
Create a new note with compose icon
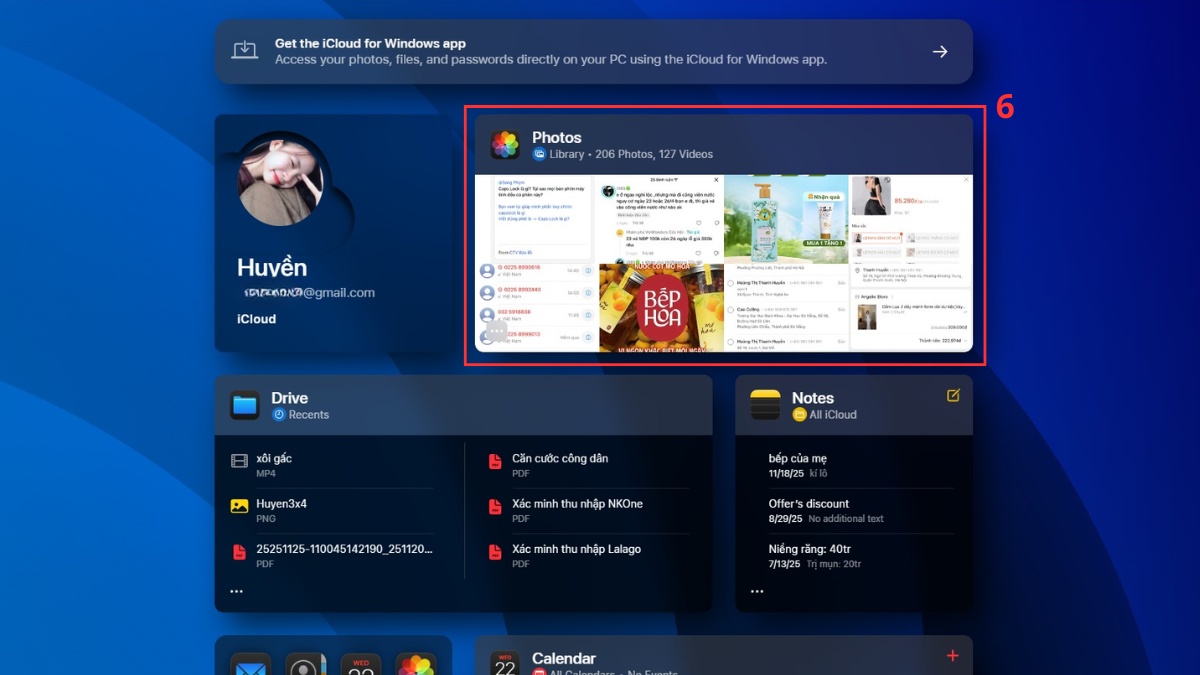pyautogui.click(x=953, y=396)
